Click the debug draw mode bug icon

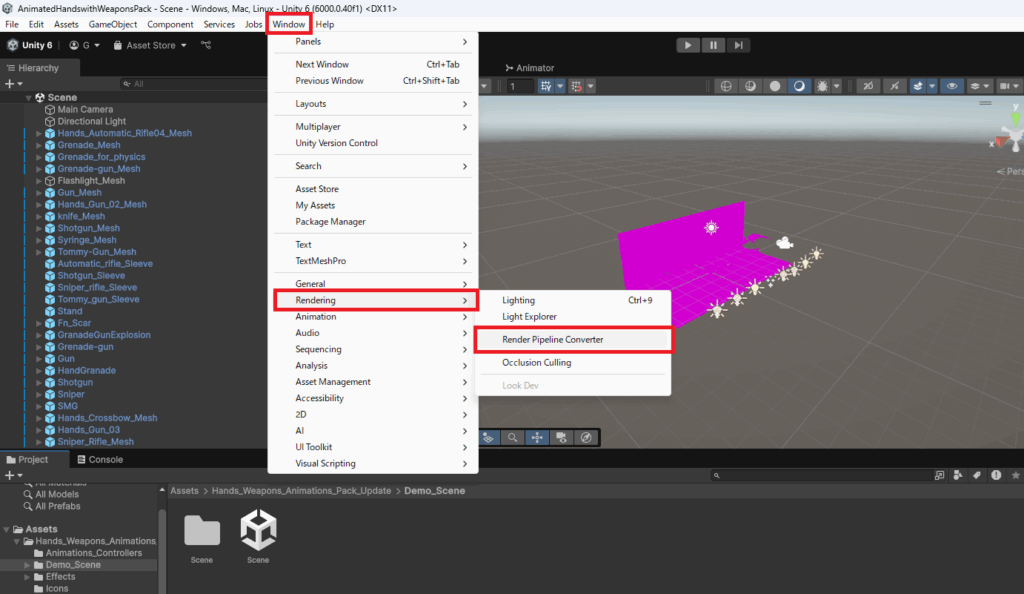(822, 86)
